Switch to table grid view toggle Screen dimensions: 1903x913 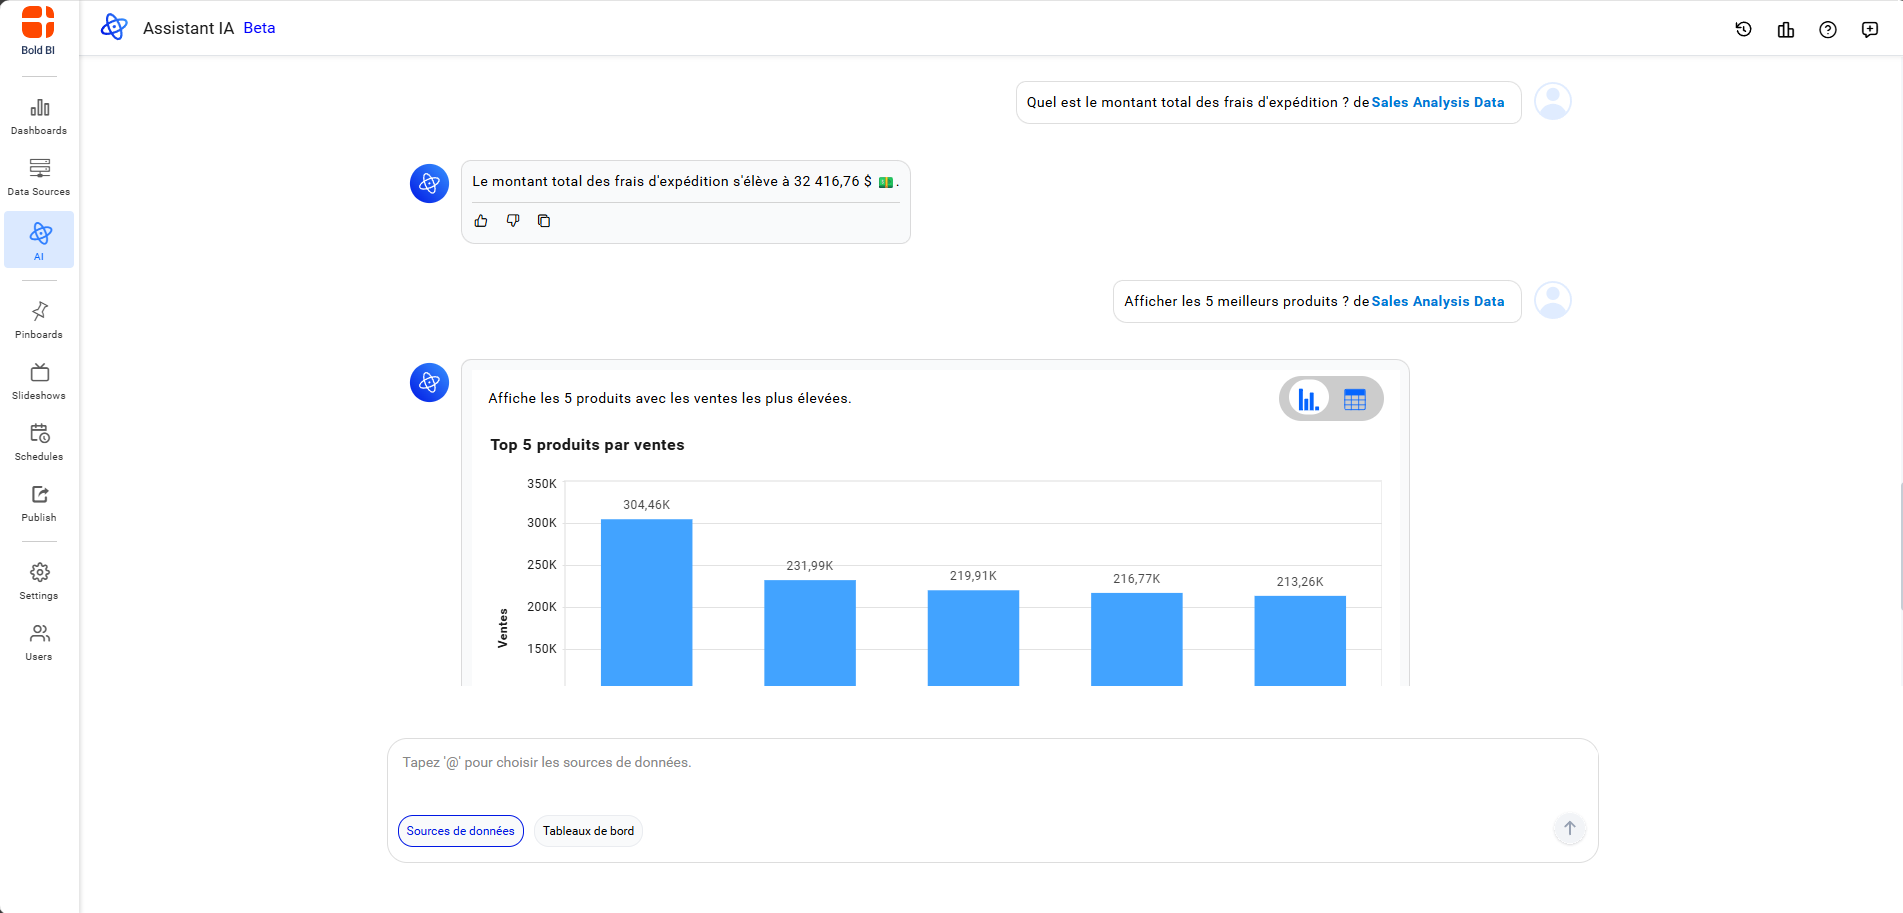[x=1355, y=400]
